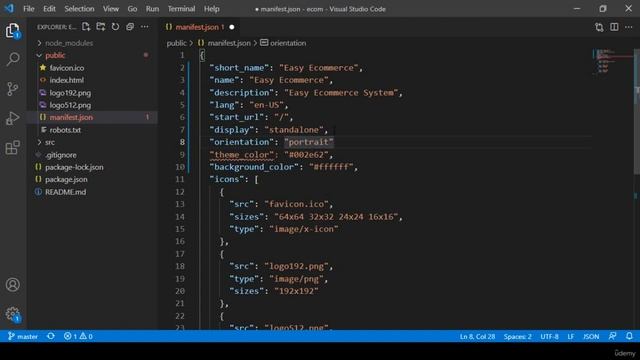Open the Edit menu
The image size is (640, 360).
point(49,9)
